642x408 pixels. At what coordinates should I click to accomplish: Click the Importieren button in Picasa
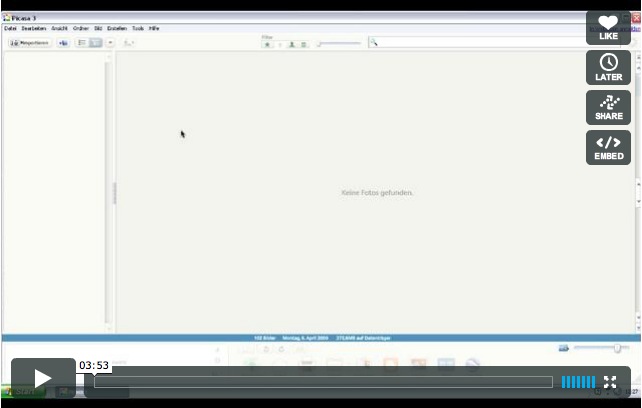click(x=30, y=43)
